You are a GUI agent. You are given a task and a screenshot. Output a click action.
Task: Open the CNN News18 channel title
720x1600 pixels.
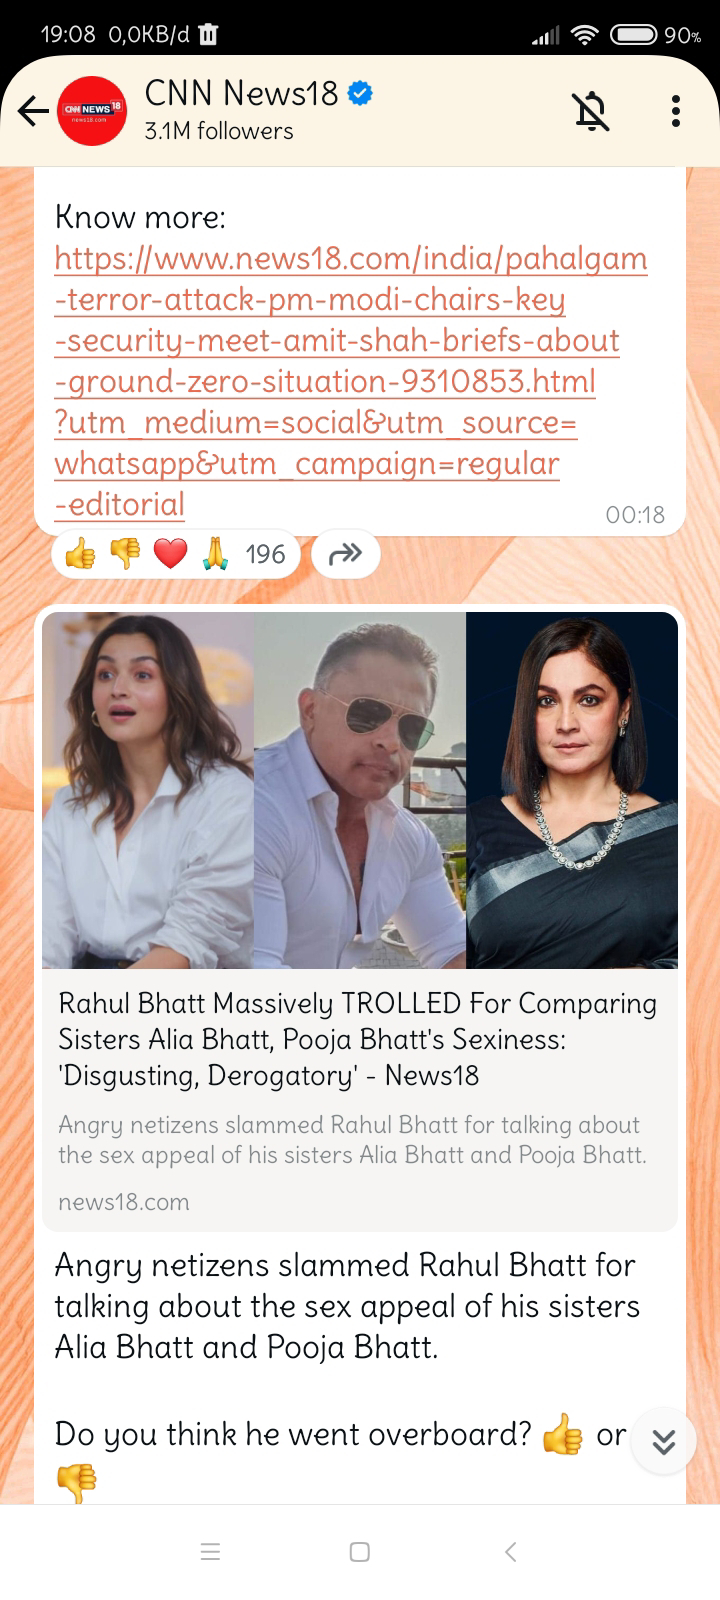(x=241, y=93)
